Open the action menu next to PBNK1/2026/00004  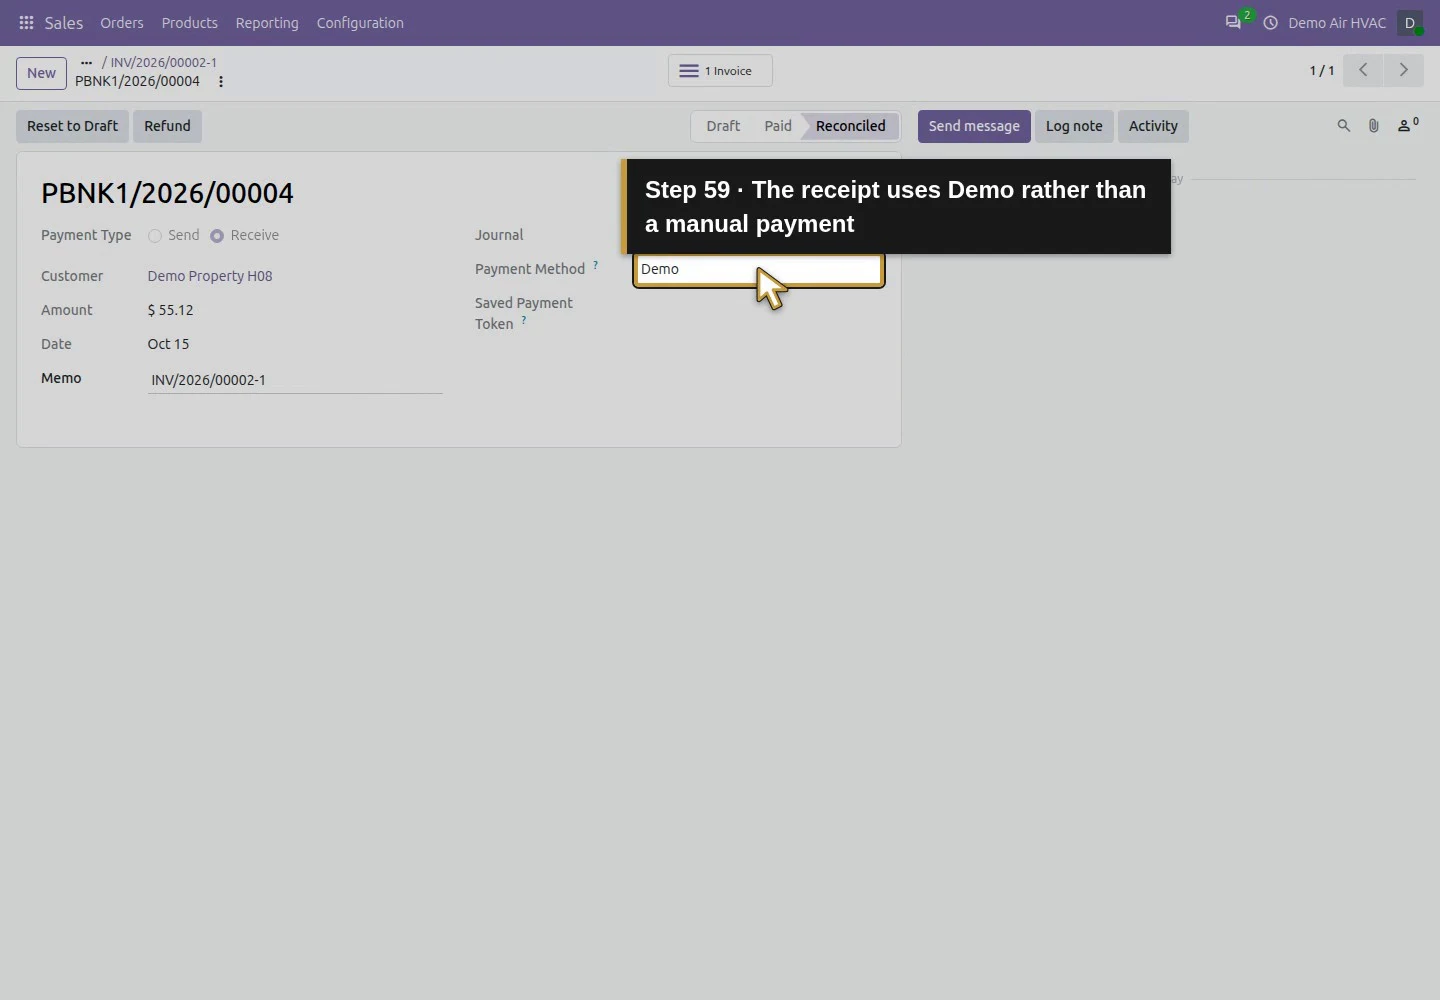221,82
